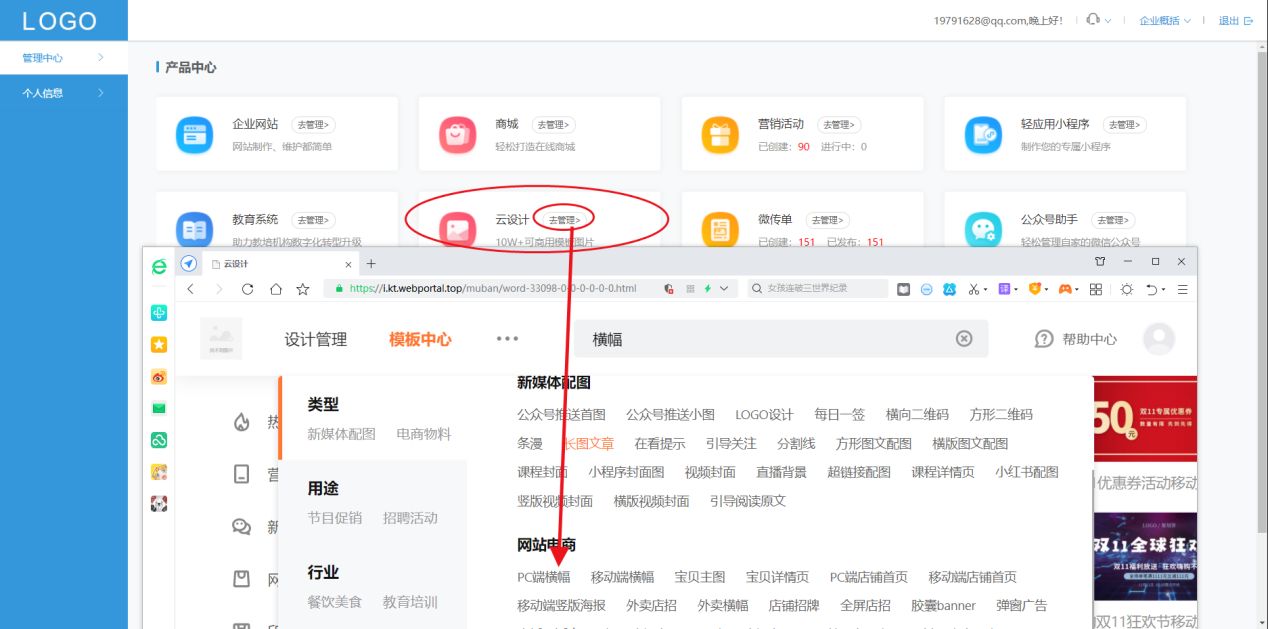Select 直播背景 template type

(781, 472)
